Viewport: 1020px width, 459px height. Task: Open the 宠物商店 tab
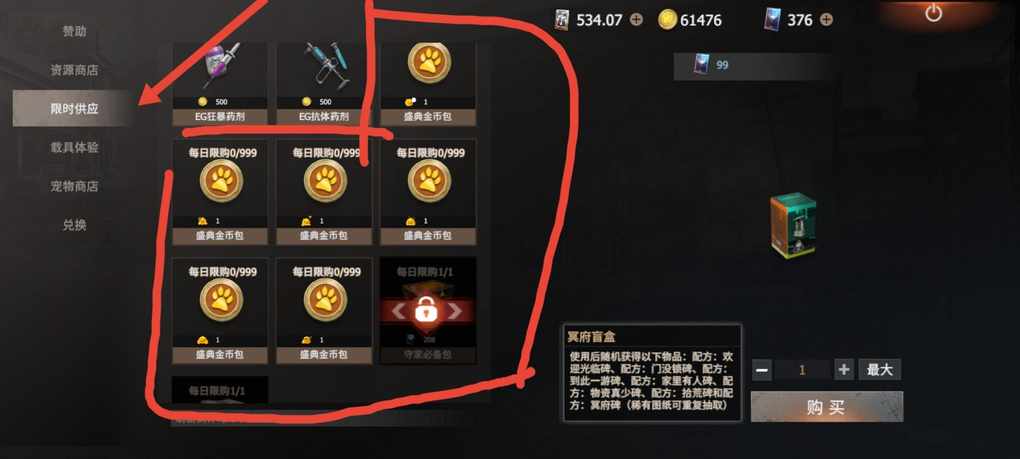pos(74,187)
